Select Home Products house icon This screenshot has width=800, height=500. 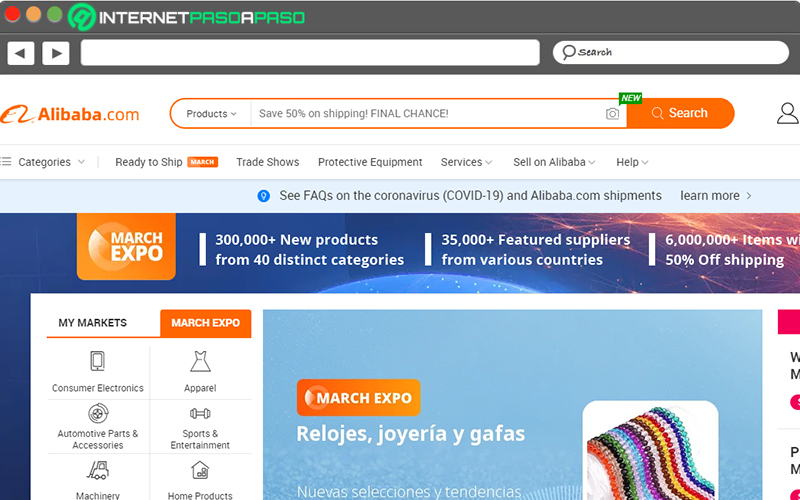[x=200, y=470]
